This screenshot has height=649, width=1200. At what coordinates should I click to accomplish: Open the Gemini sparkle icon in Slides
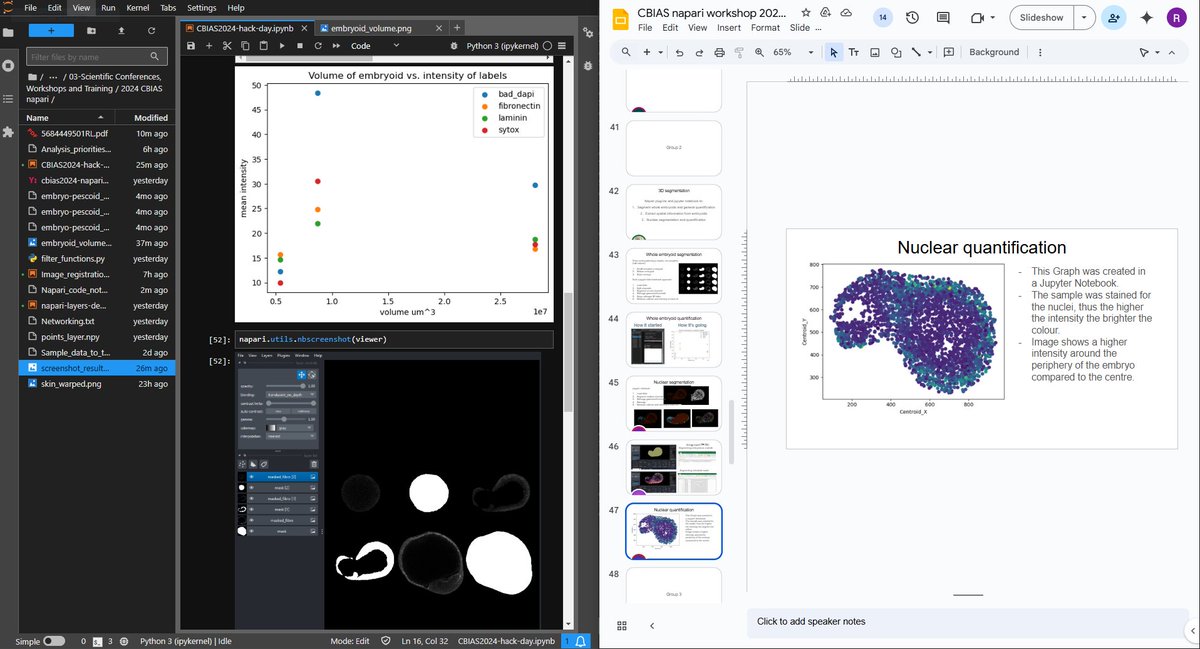(1146, 18)
